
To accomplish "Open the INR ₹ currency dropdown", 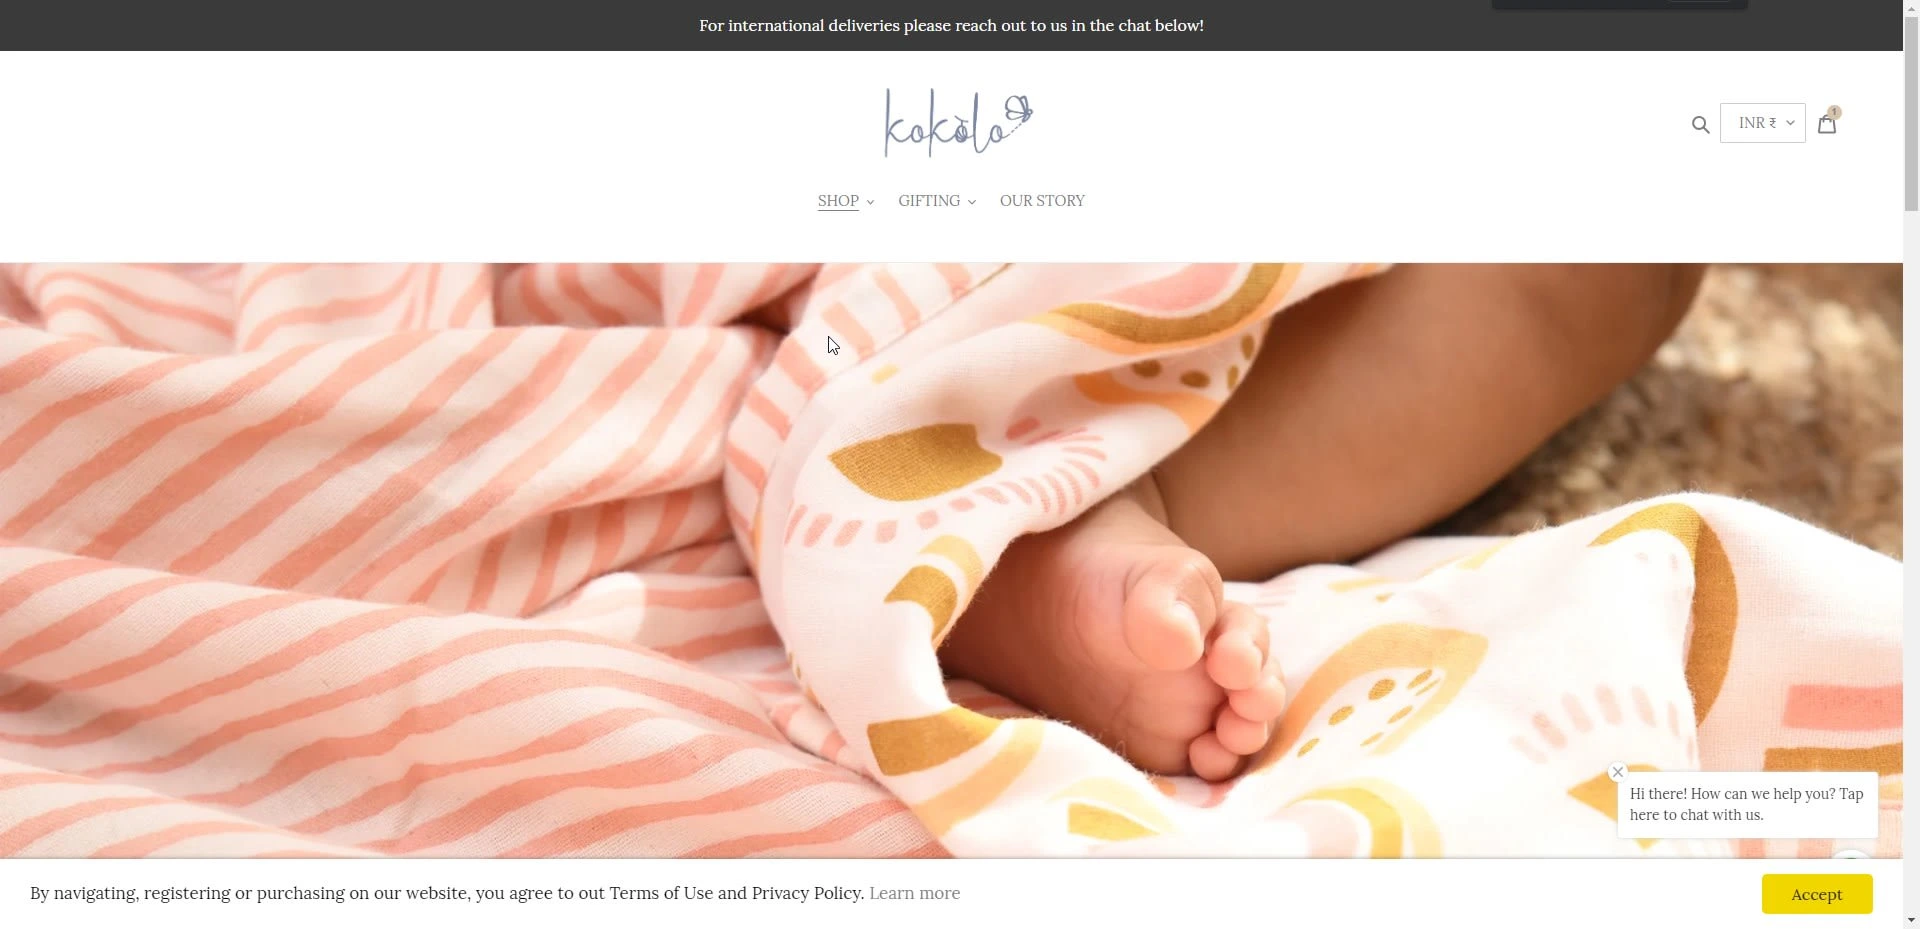I will pos(1762,123).
